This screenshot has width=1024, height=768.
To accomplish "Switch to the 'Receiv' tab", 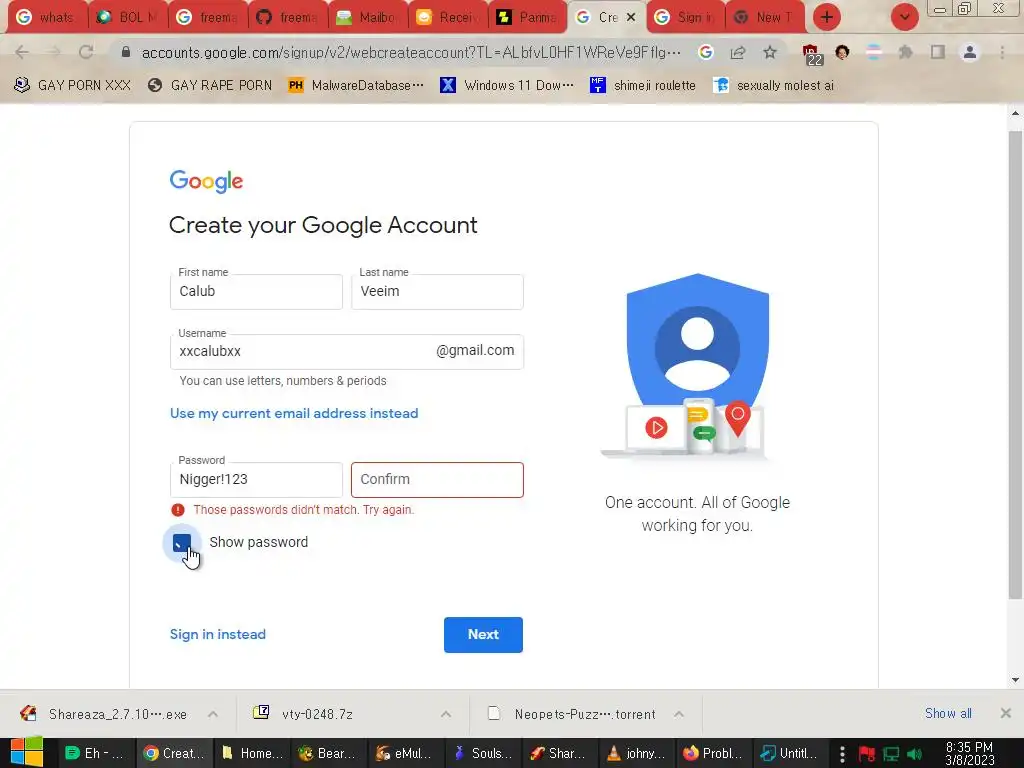I will coord(449,18).
